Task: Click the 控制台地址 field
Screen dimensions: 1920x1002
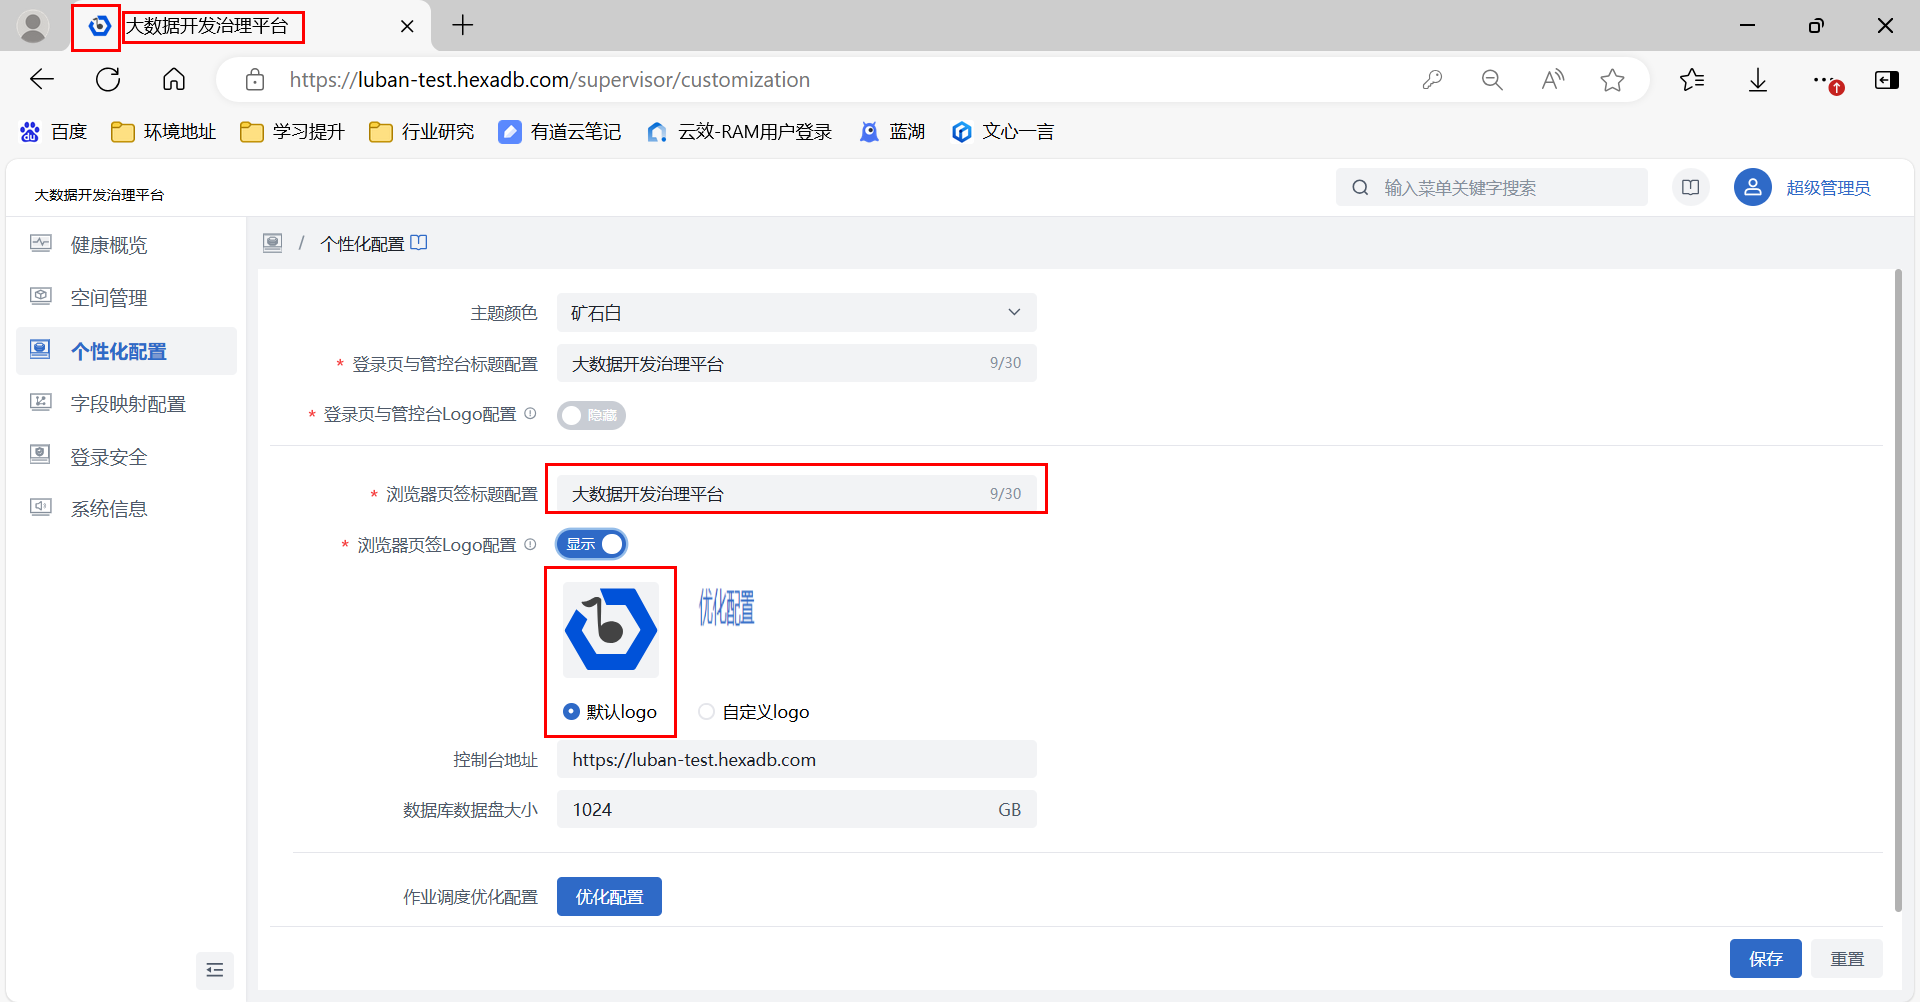Action: point(796,759)
